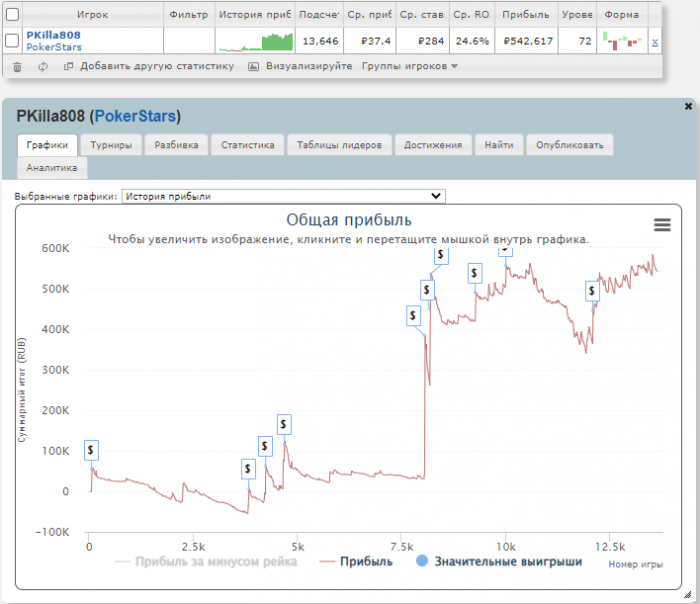This screenshot has height=604, width=700.
Task: Toggle Значительные выигрыши legend series
Action: (499, 561)
